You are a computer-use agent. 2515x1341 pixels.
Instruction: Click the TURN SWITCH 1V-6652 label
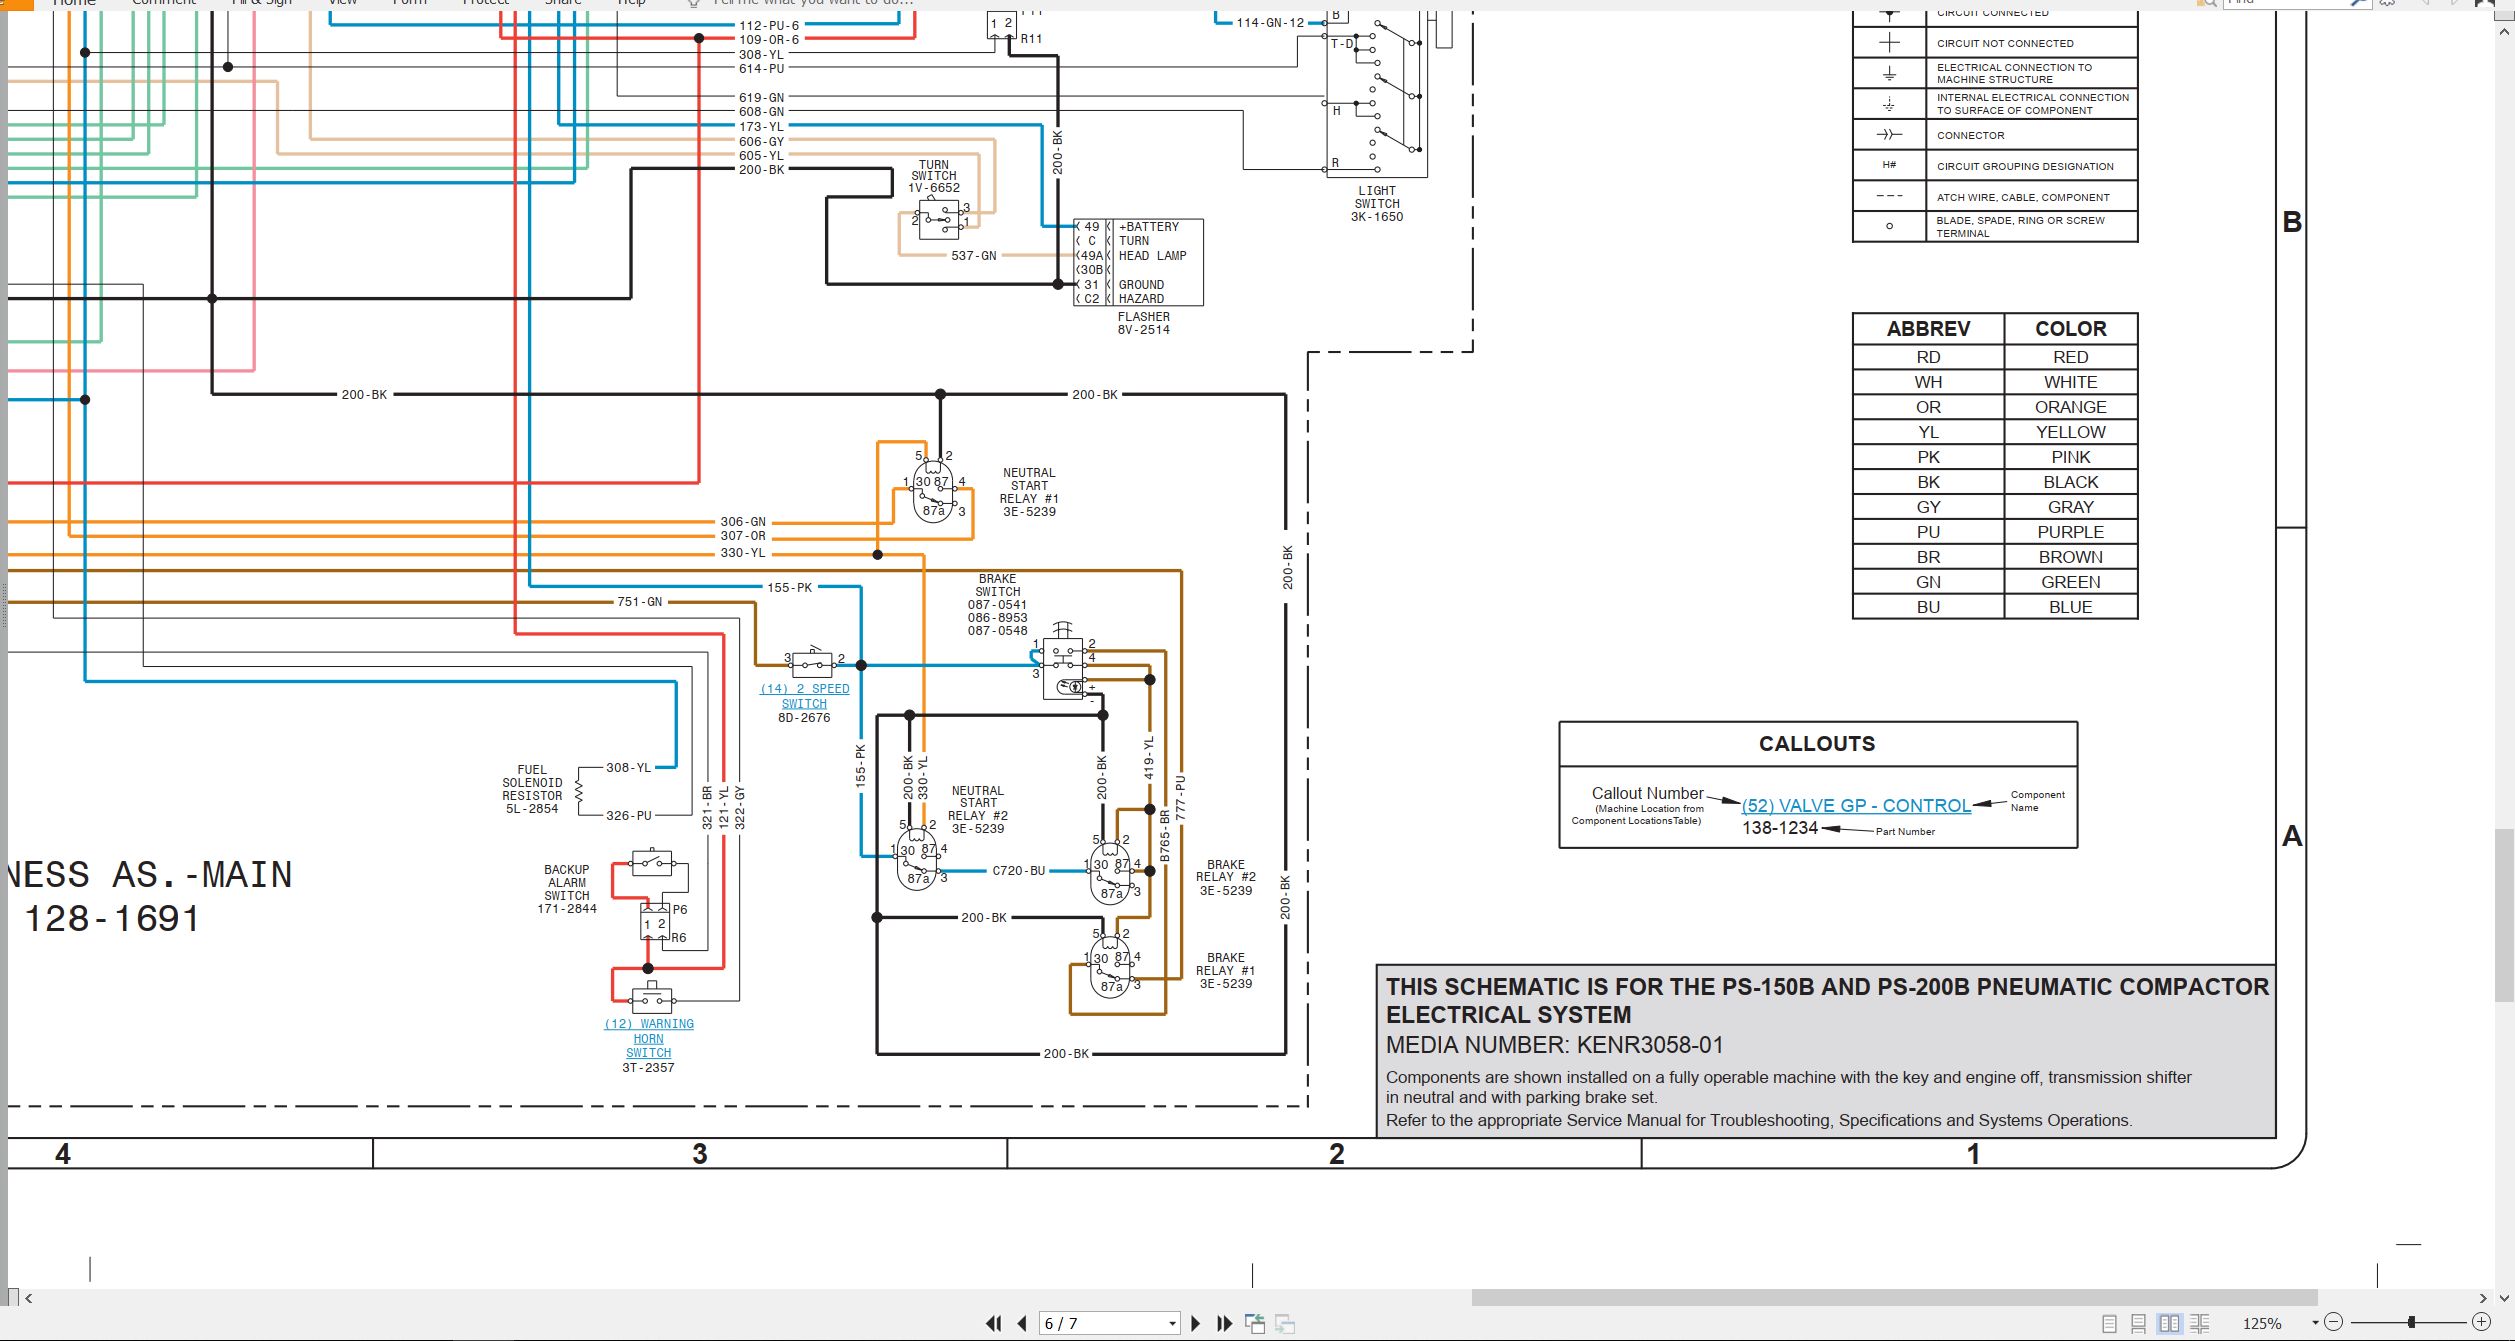point(934,176)
